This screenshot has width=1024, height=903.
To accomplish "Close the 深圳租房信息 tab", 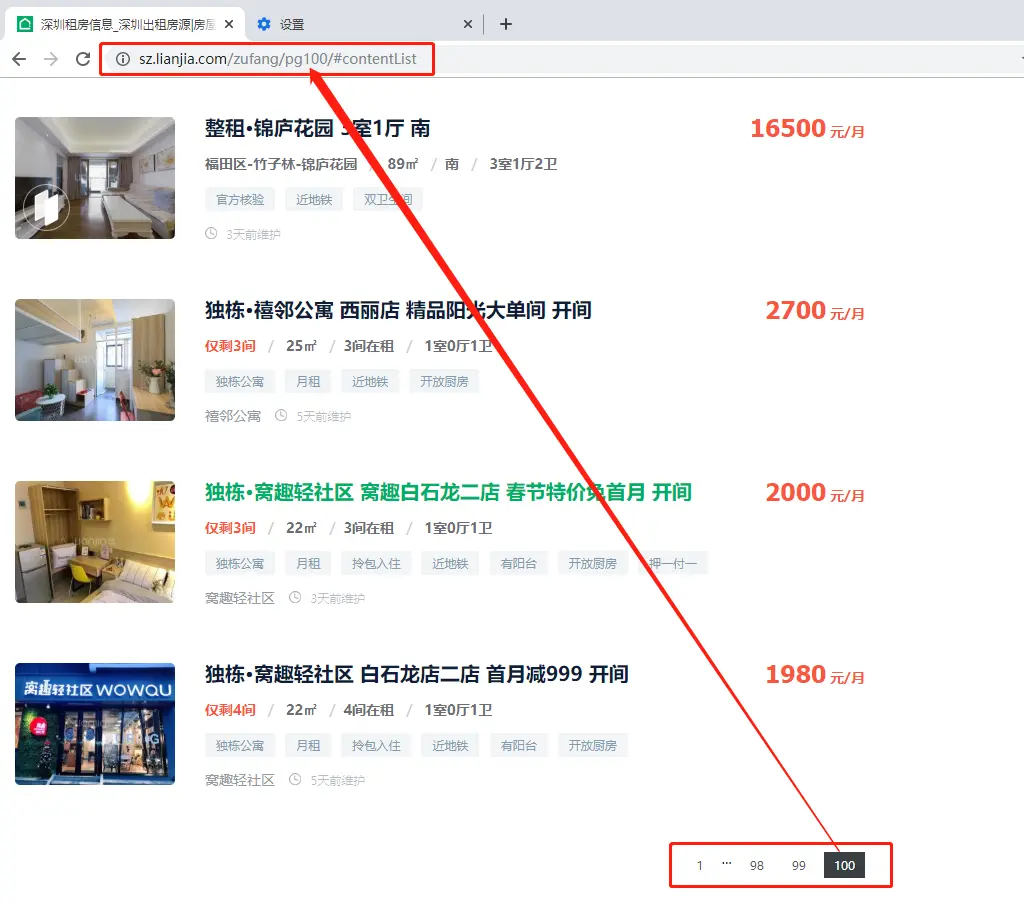I will 229,24.
